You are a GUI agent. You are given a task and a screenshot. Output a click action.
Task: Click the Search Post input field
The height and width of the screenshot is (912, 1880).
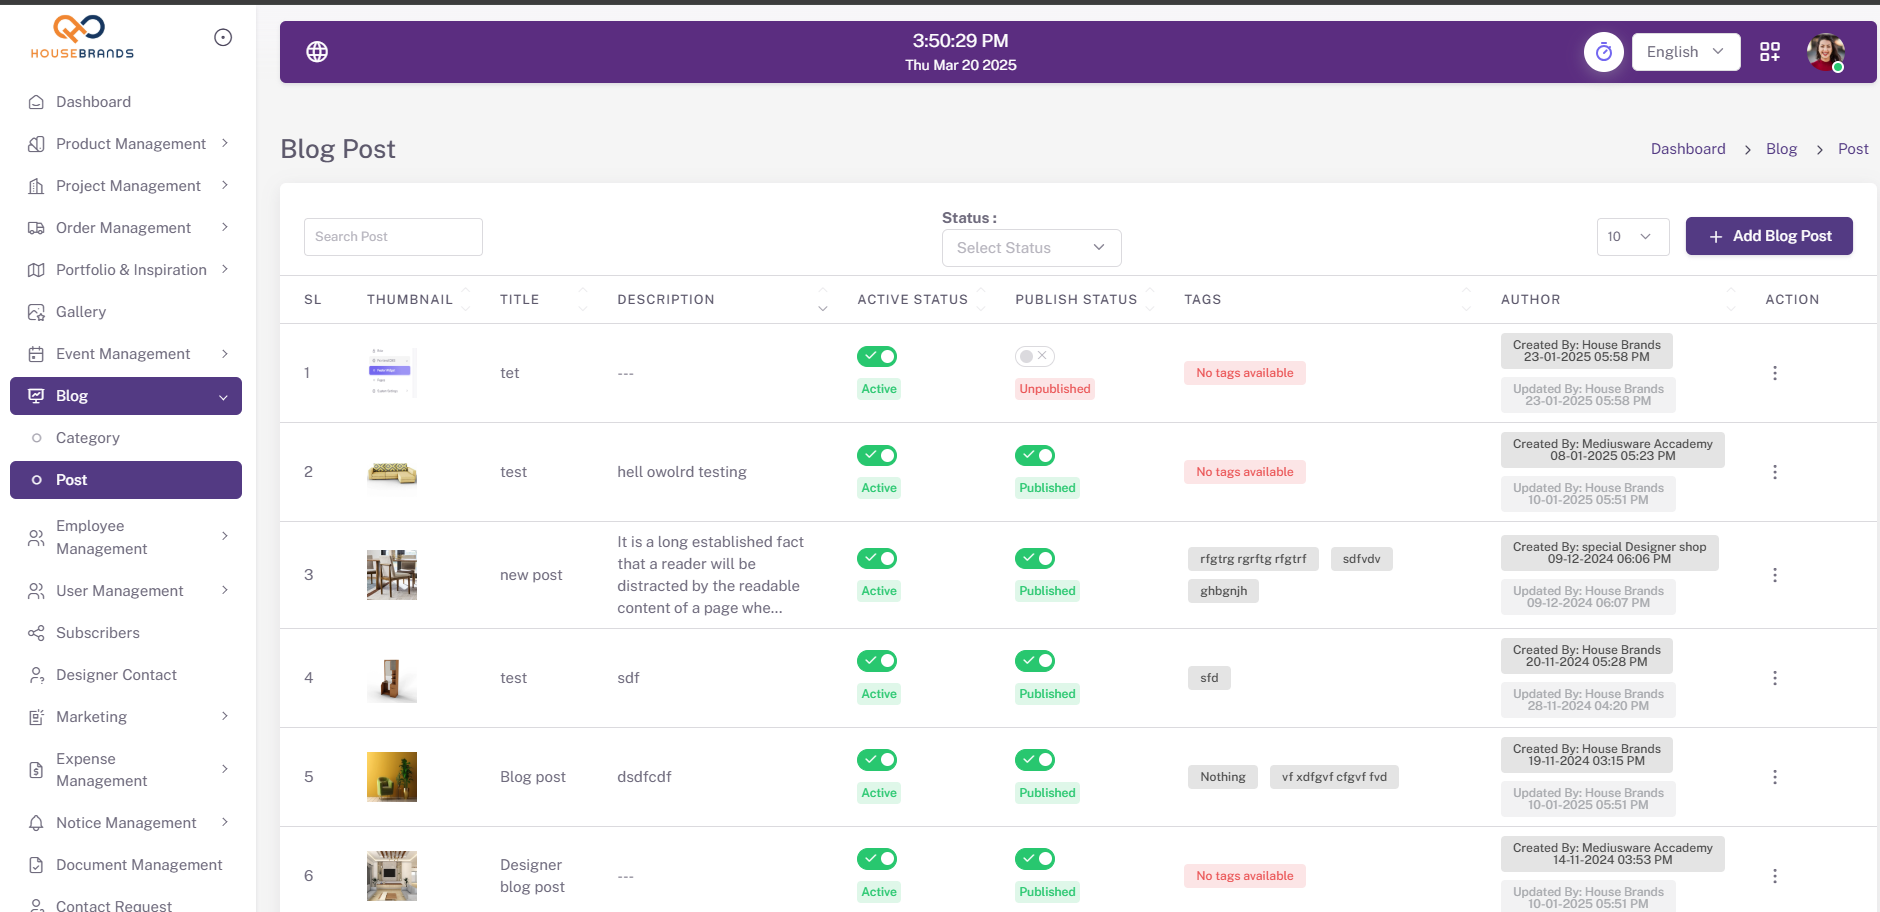point(393,237)
